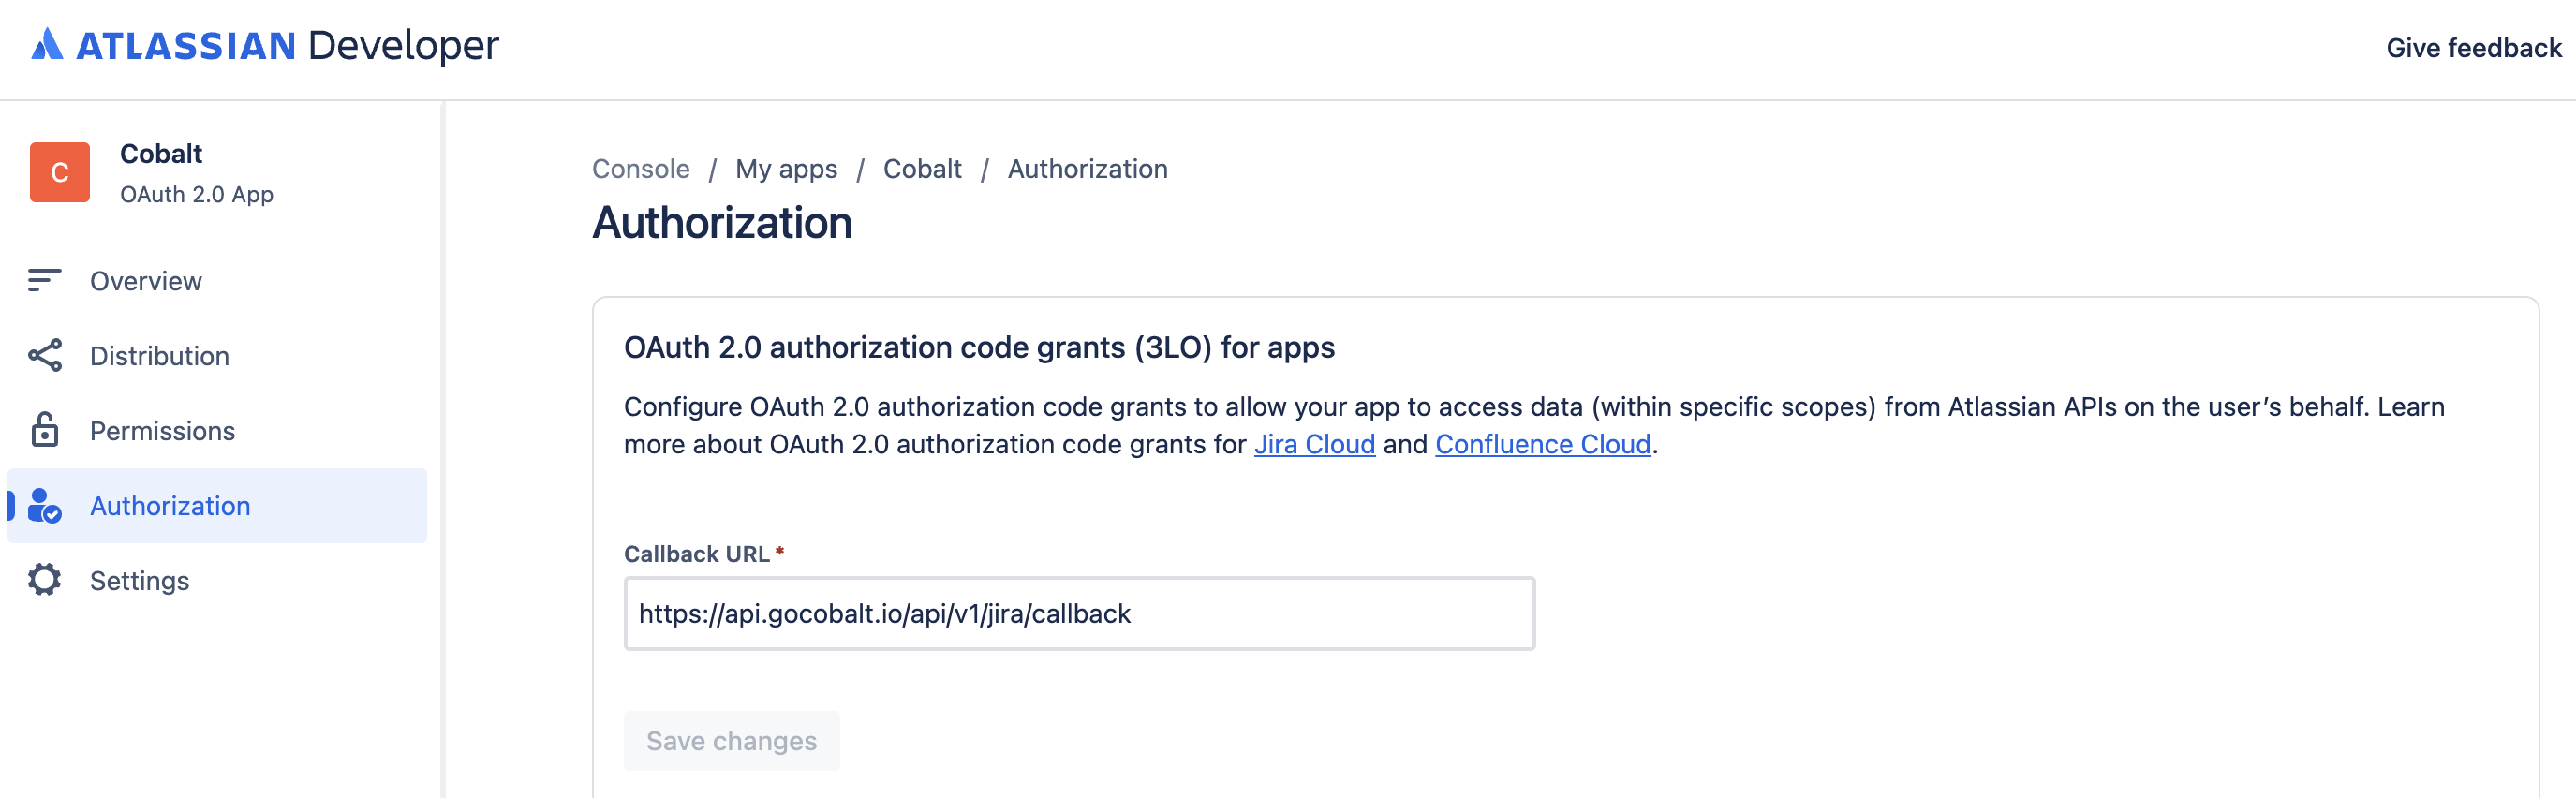This screenshot has height=798, width=2576.
Task: Open Permissions in the sidebar
Action: (x=217, y=431)
